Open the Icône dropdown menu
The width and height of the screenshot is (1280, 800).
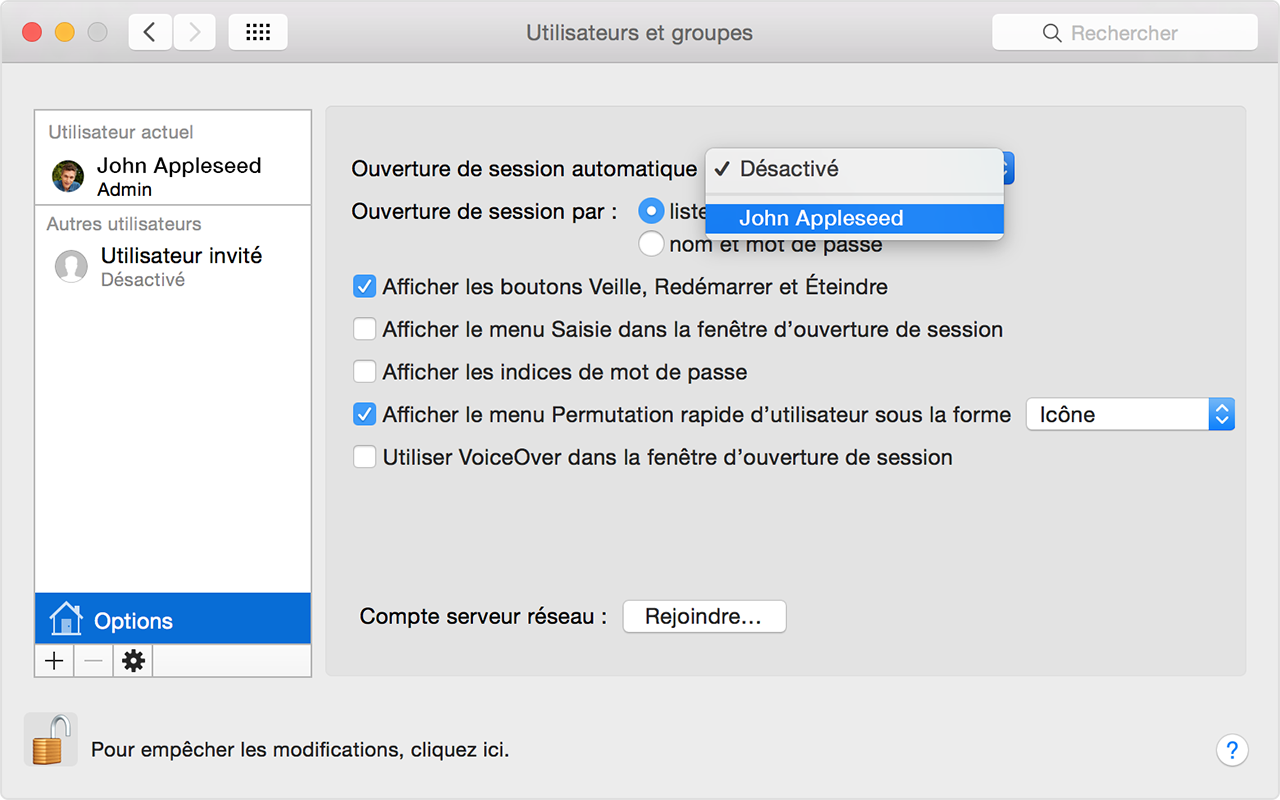pyautogui.click(x=1130, y=414)
